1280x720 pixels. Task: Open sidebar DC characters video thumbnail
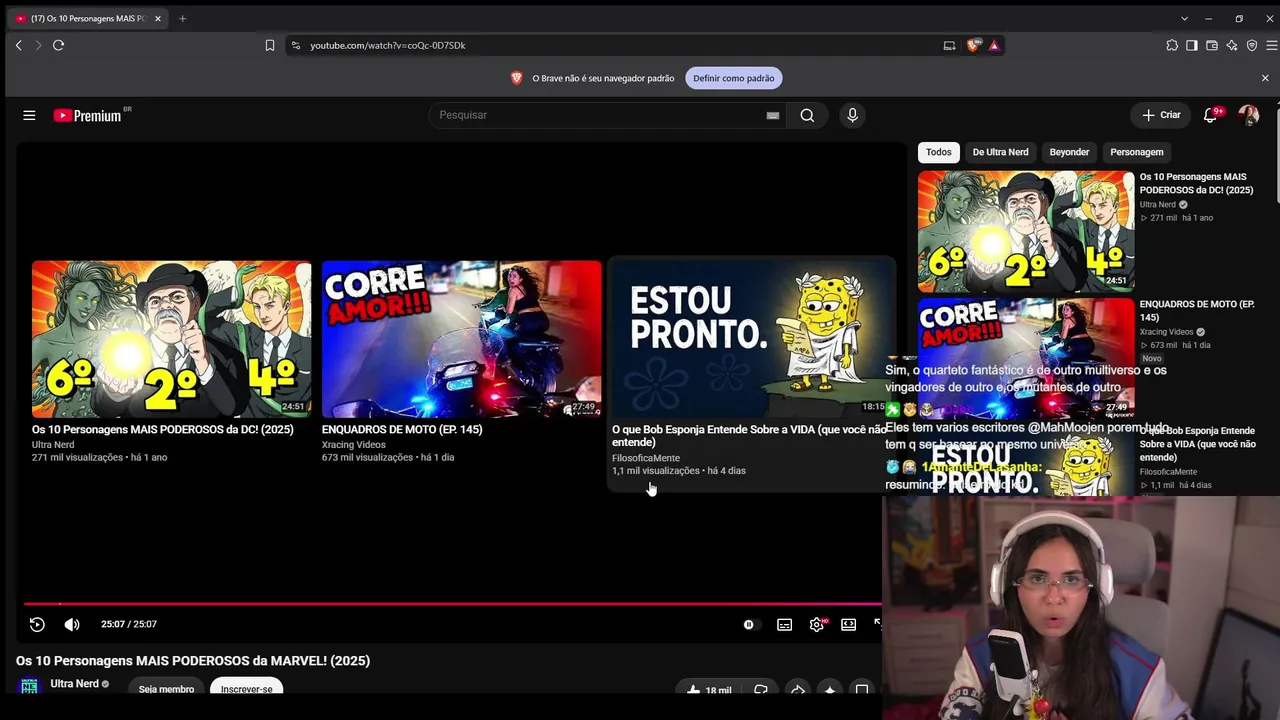click(1026, 231)
